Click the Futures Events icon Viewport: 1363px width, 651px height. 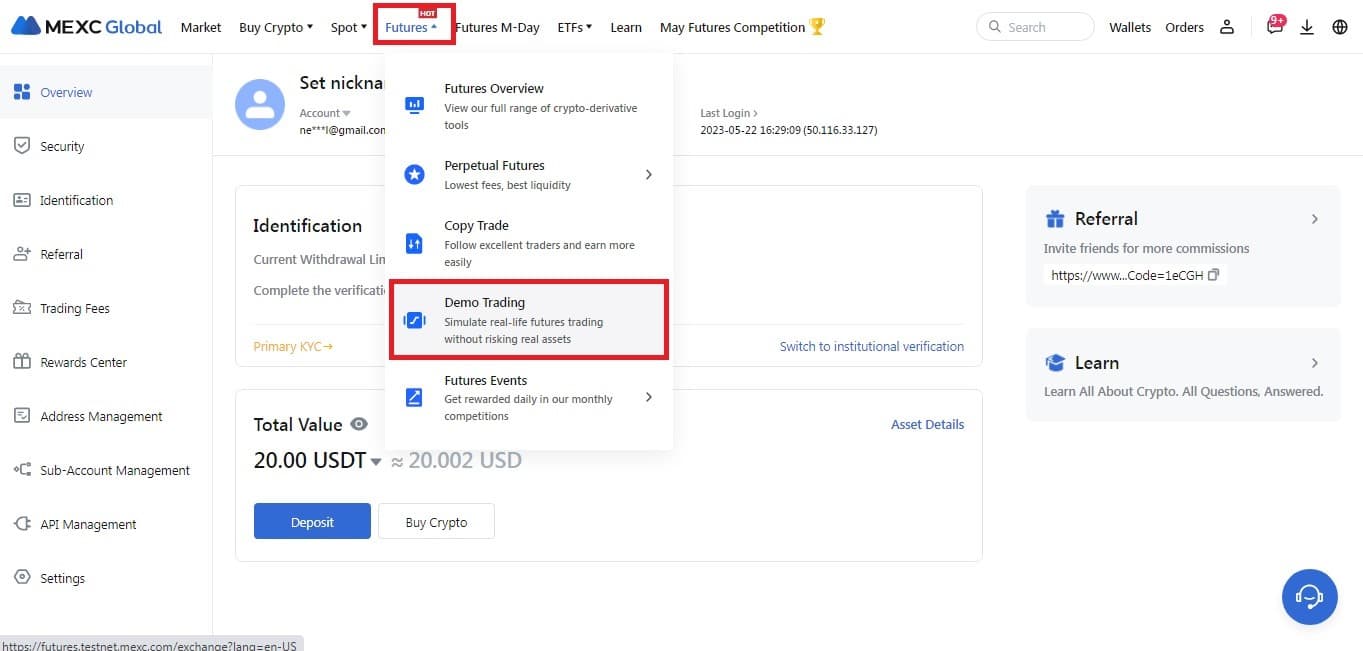pyautogui.click(x=414, y=397)
